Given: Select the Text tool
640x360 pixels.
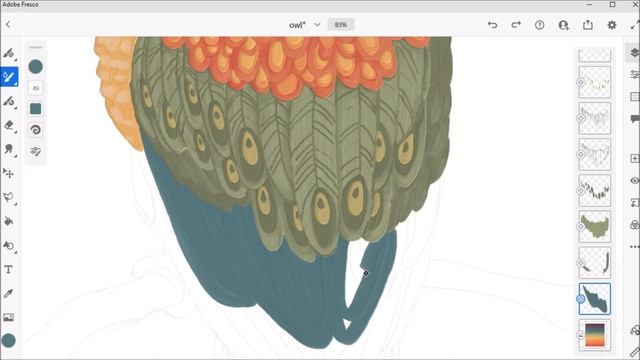Looking at the screenshot, I should click(9, 269).
